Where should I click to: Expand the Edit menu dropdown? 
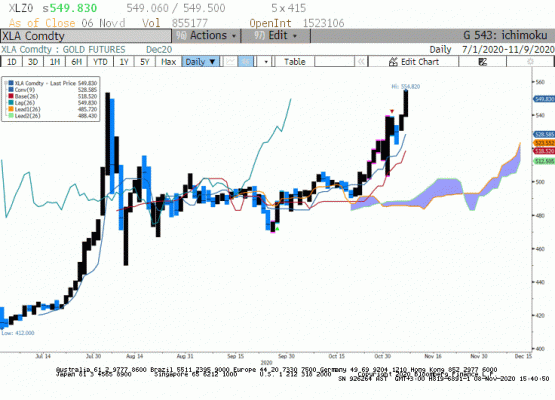click(276, 36)
